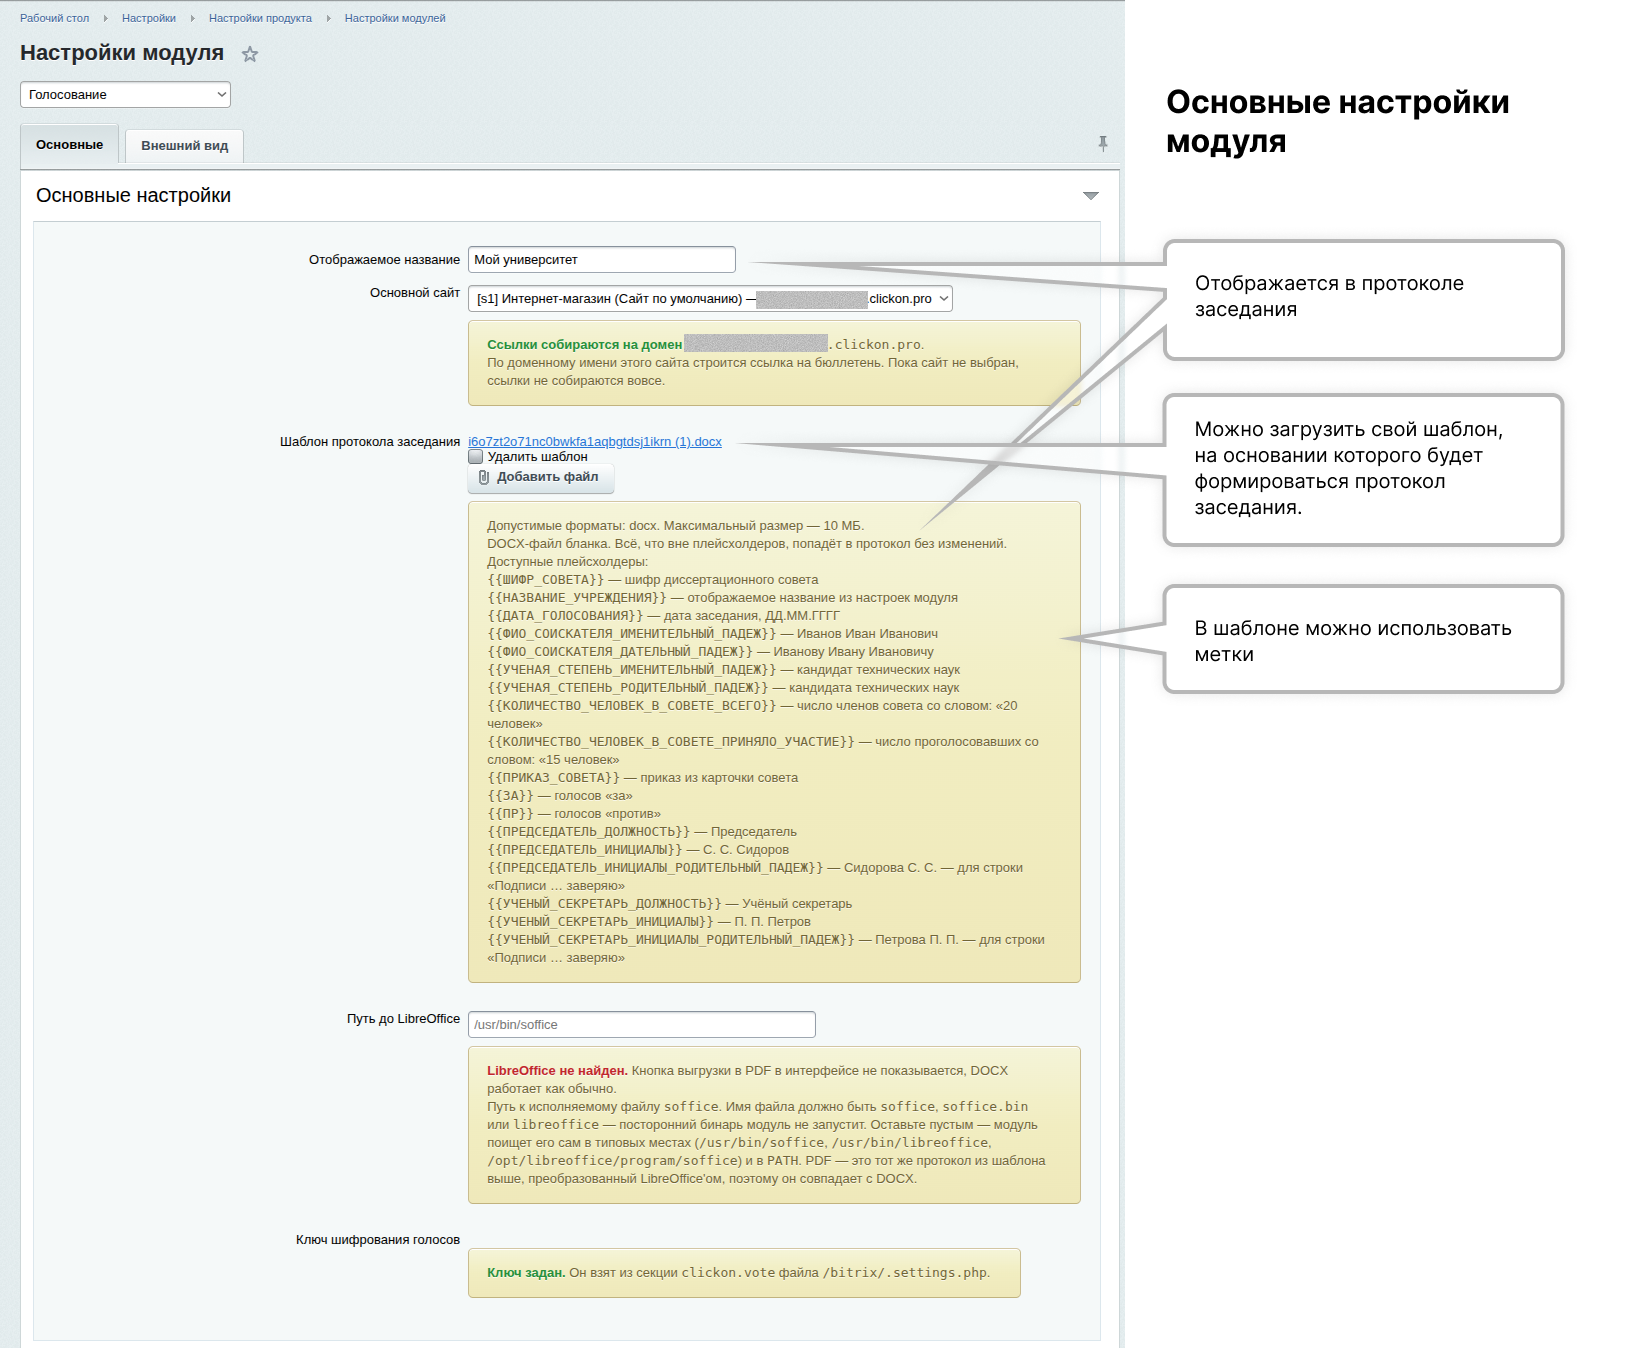
Task: Focus the Отображаемое название input field
Action: (602, 260)
